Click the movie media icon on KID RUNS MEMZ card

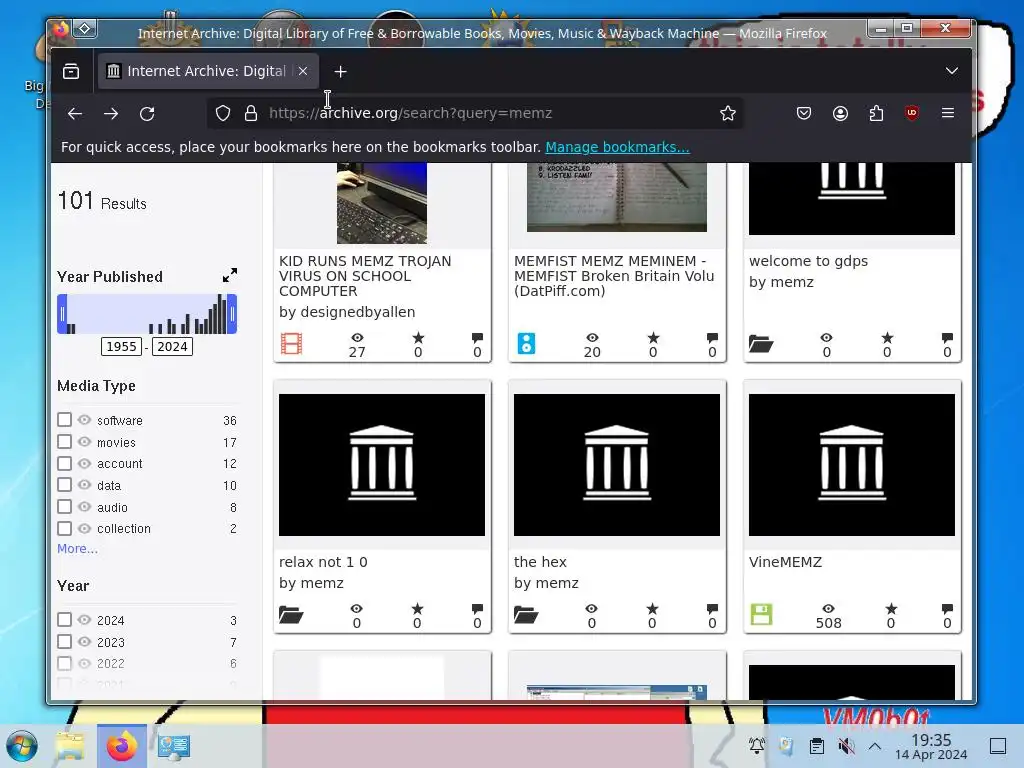coord(291,344)
